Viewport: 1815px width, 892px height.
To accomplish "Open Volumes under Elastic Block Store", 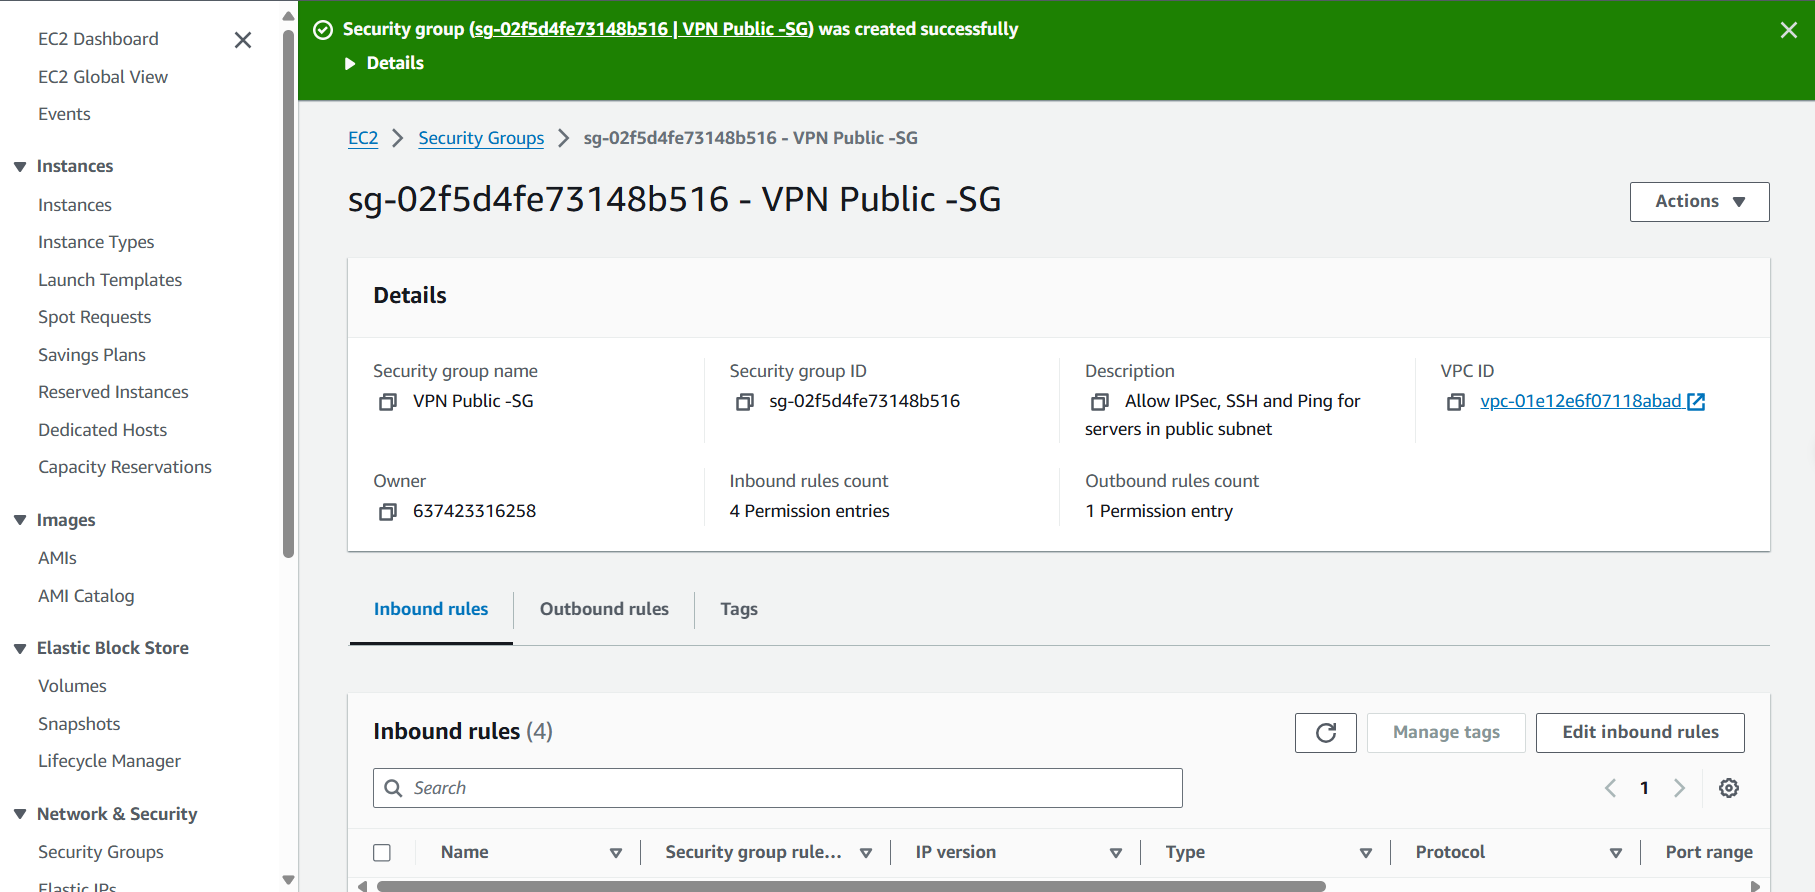I will [72, 686].
